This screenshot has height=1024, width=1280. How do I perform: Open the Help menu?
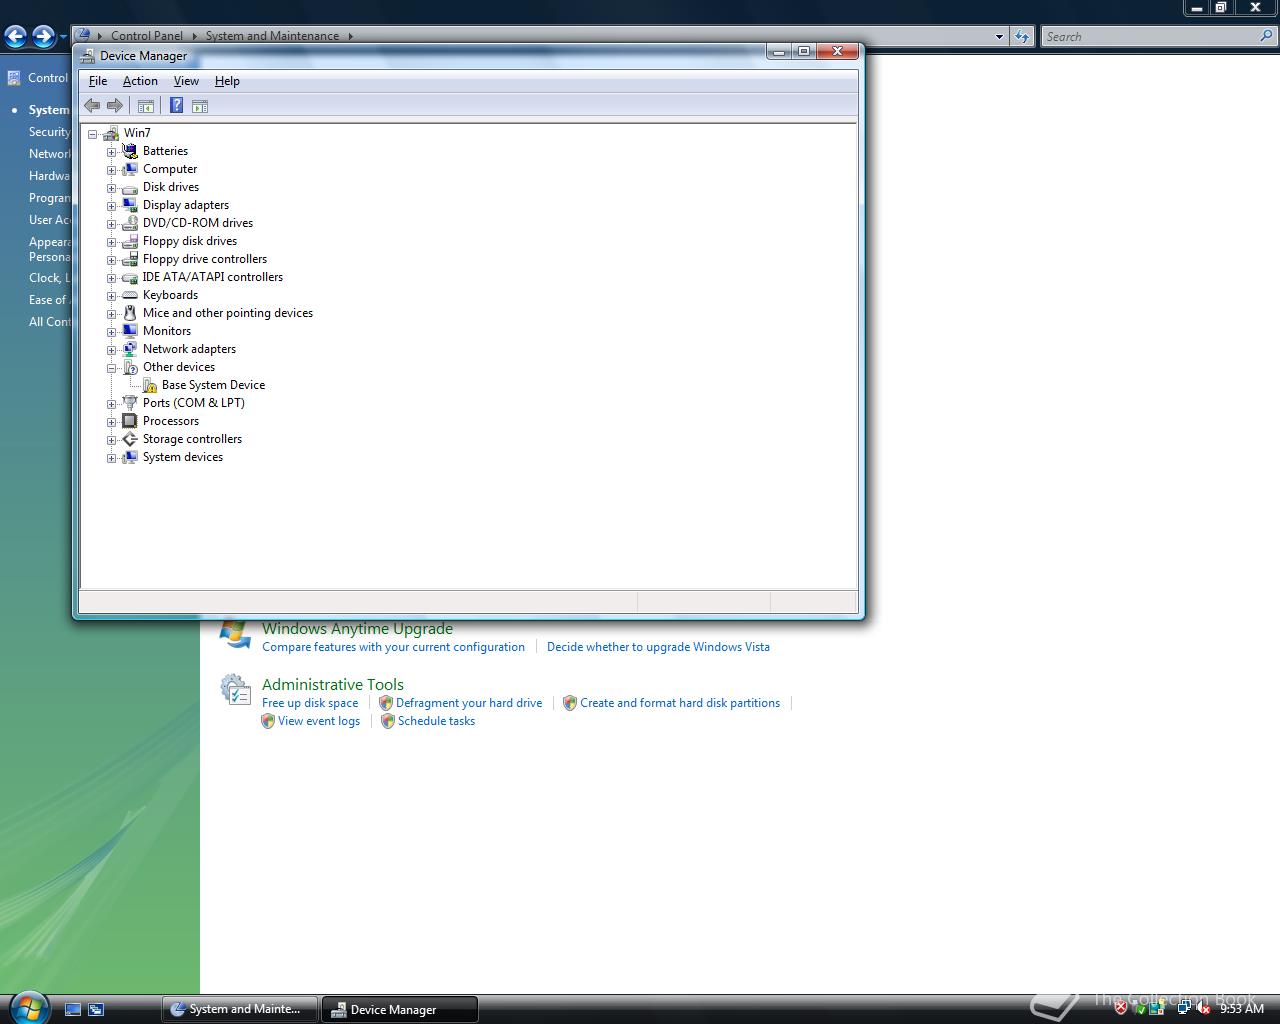pyautogui.click(x=227, y=81)
